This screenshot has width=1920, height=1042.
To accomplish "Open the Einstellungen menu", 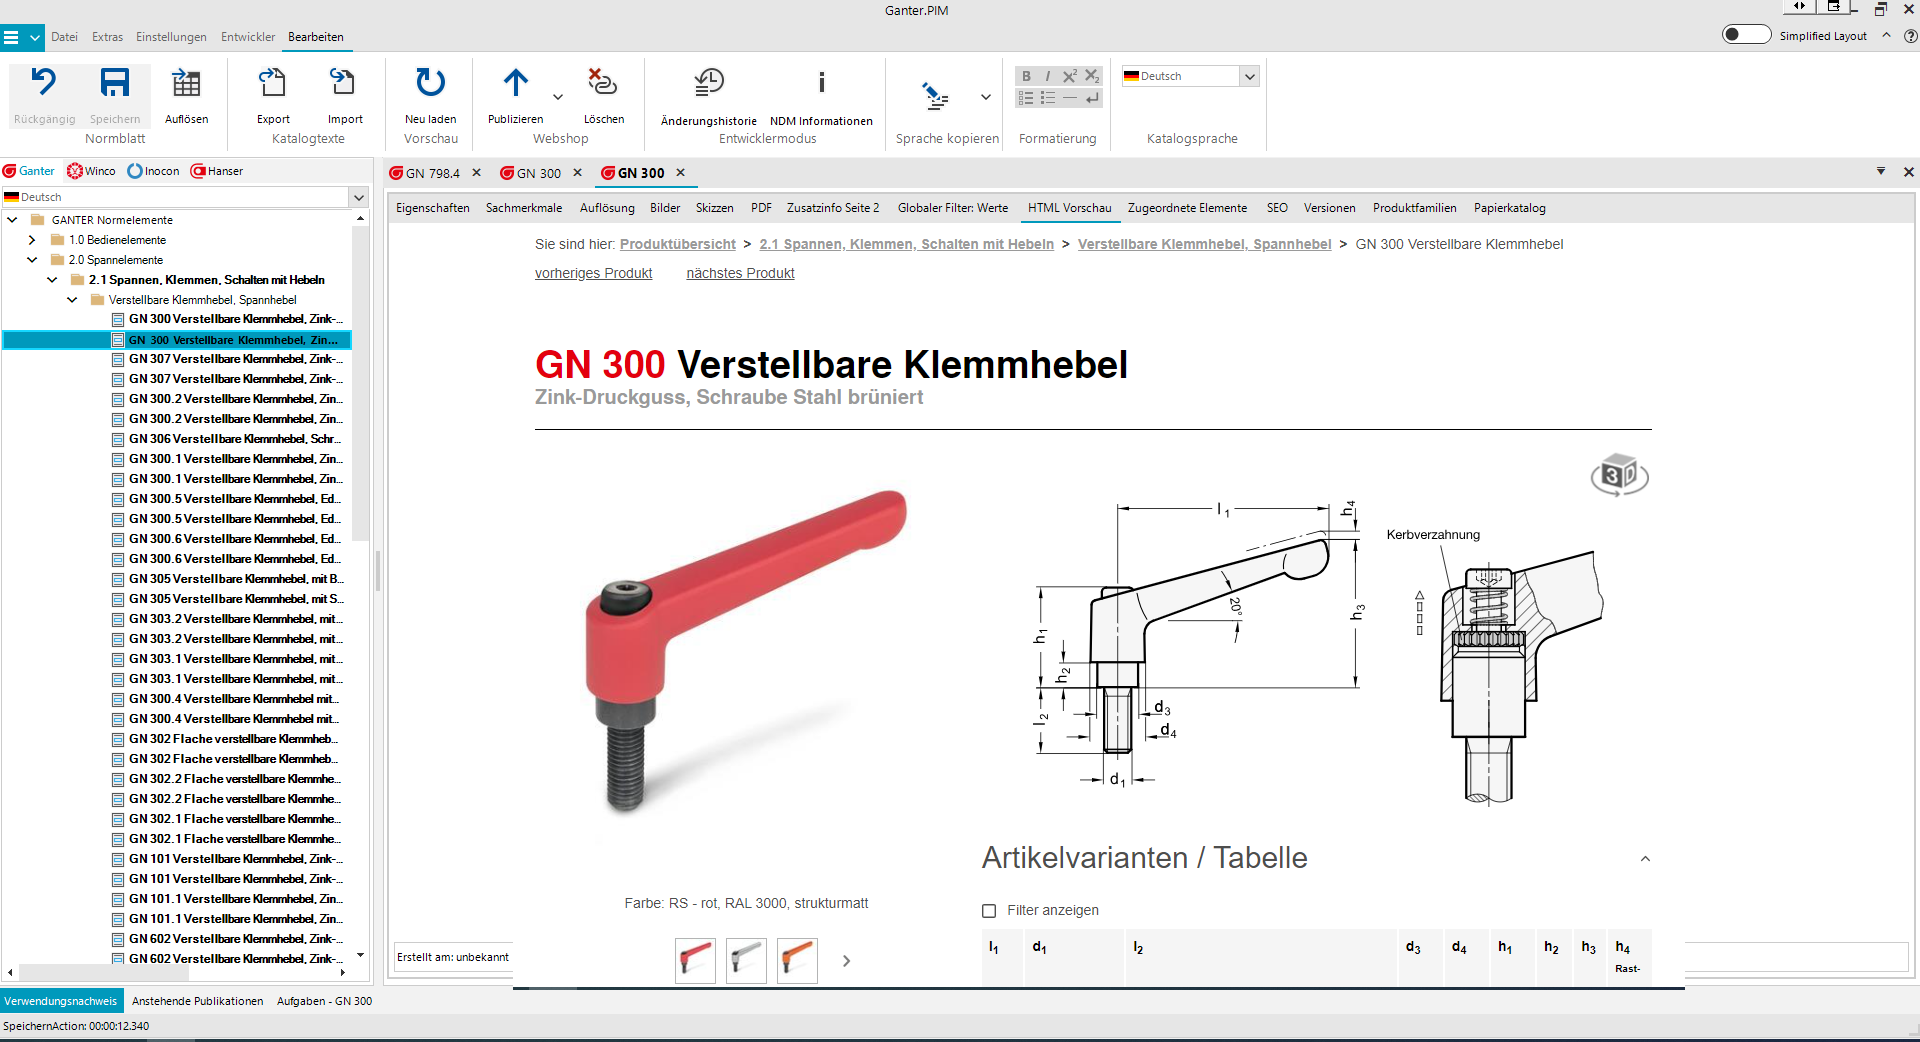I will pyautogui.click(x=171, y=37).
